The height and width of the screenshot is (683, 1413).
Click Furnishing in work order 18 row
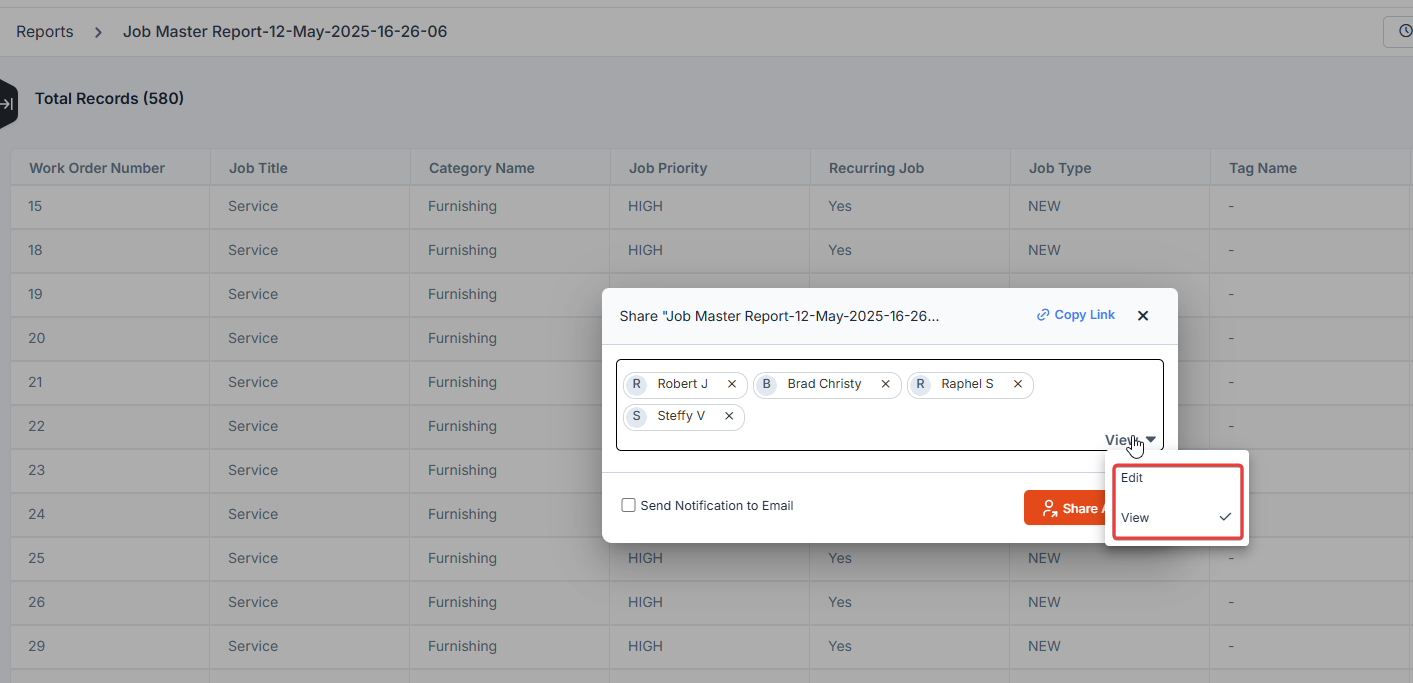coord(462,250)
